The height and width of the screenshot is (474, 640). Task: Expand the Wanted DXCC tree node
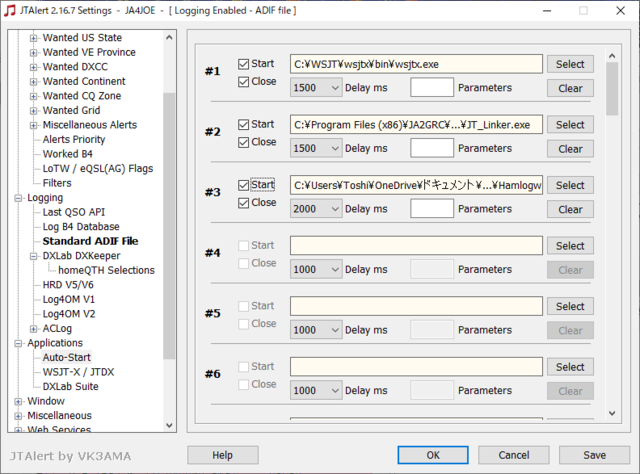(x=33, y=67)
